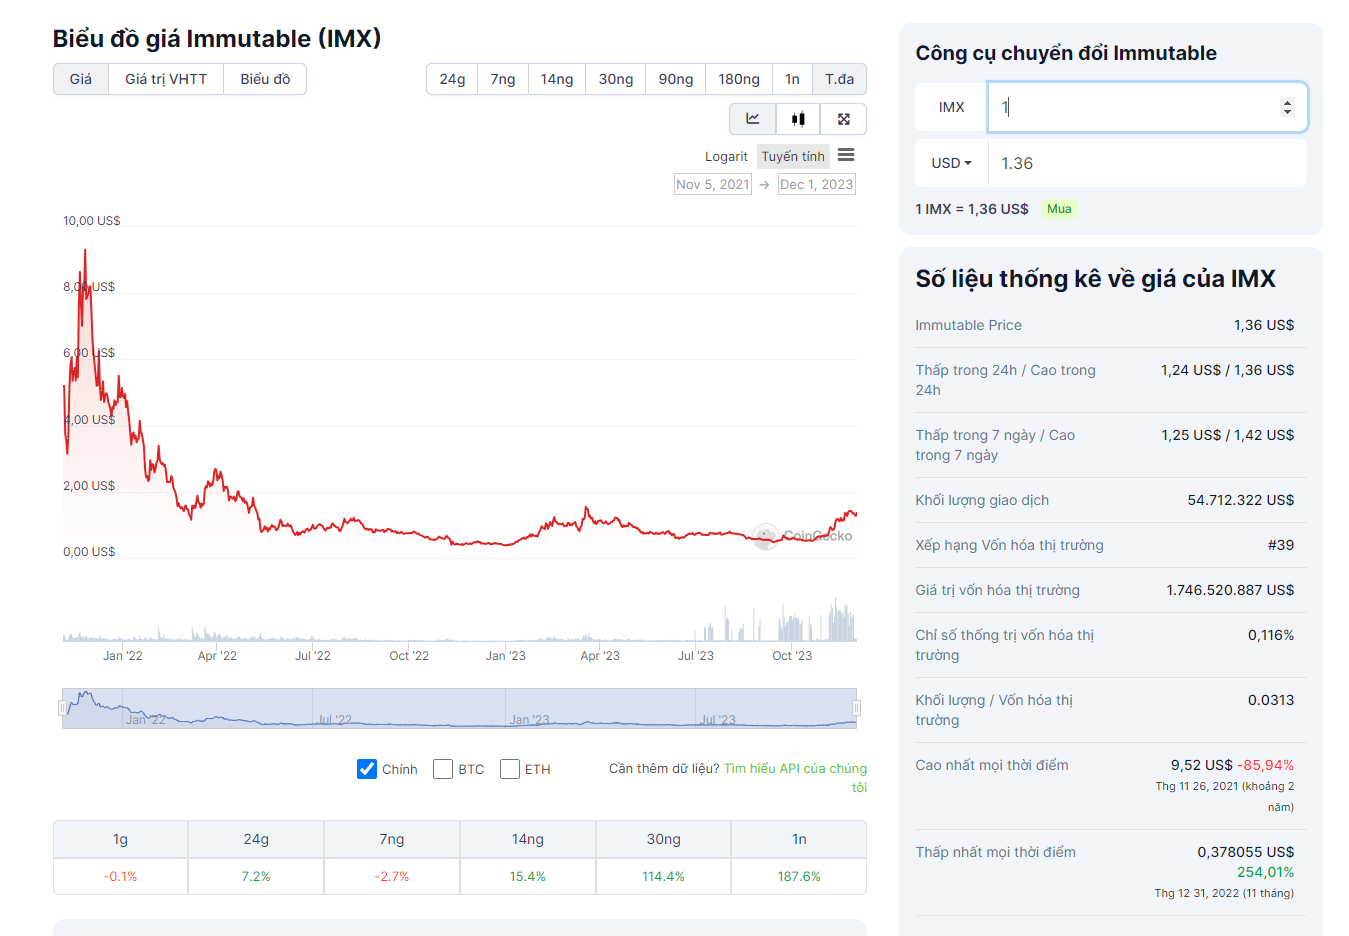
Task: Enable ETH comparison checkbox
Action: 510,769
